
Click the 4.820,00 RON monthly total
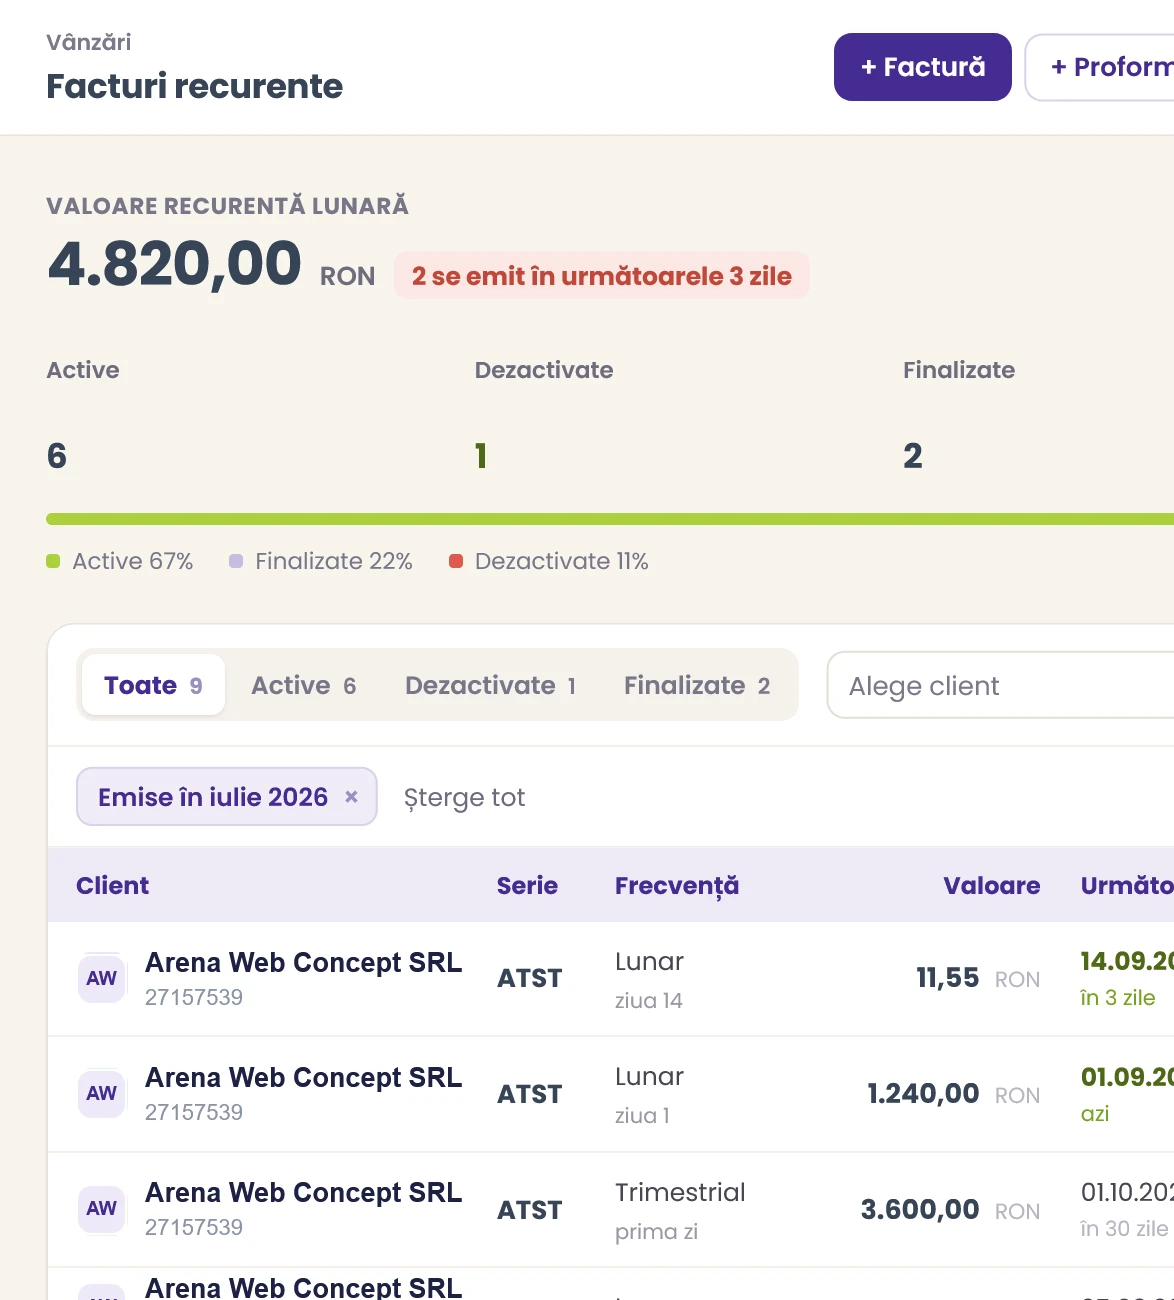point(211,264)
